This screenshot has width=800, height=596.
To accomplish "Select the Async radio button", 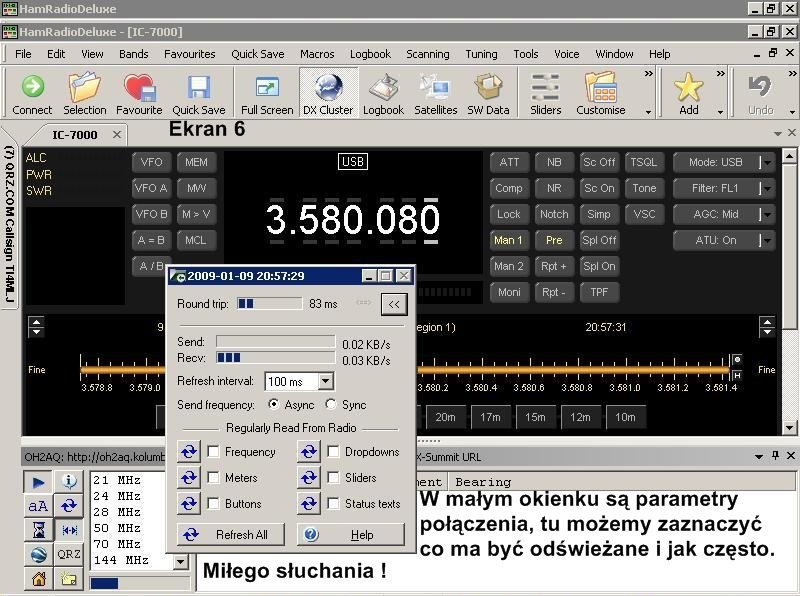I will tap(274, 404).
